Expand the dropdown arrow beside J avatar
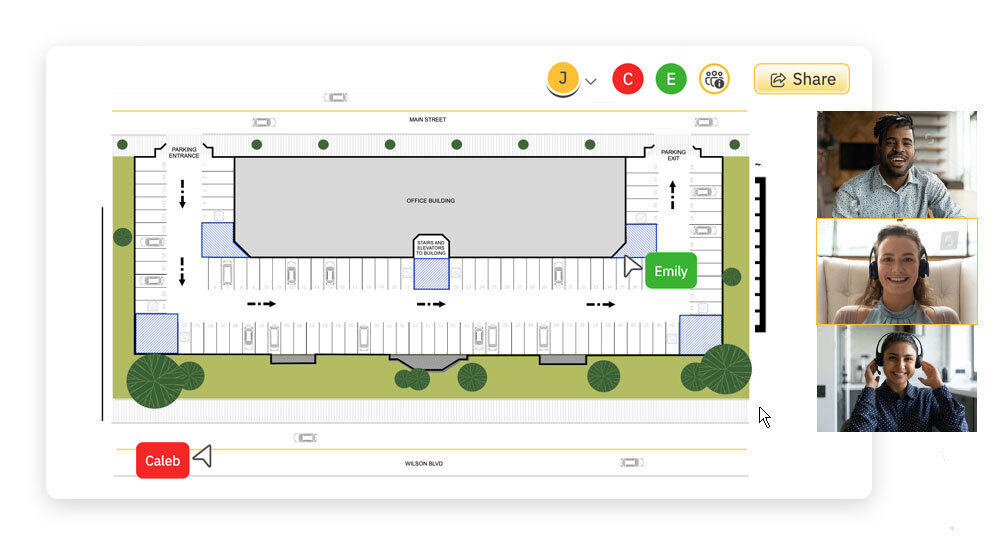 pos(591,82)
